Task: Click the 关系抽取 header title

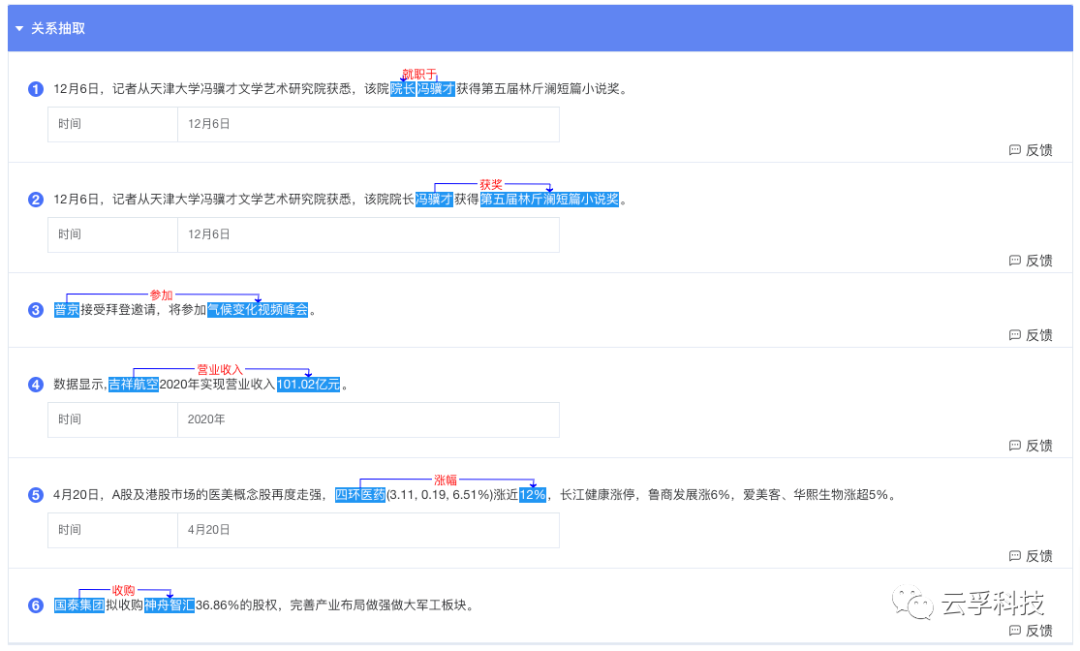Action: coord(59,28)
